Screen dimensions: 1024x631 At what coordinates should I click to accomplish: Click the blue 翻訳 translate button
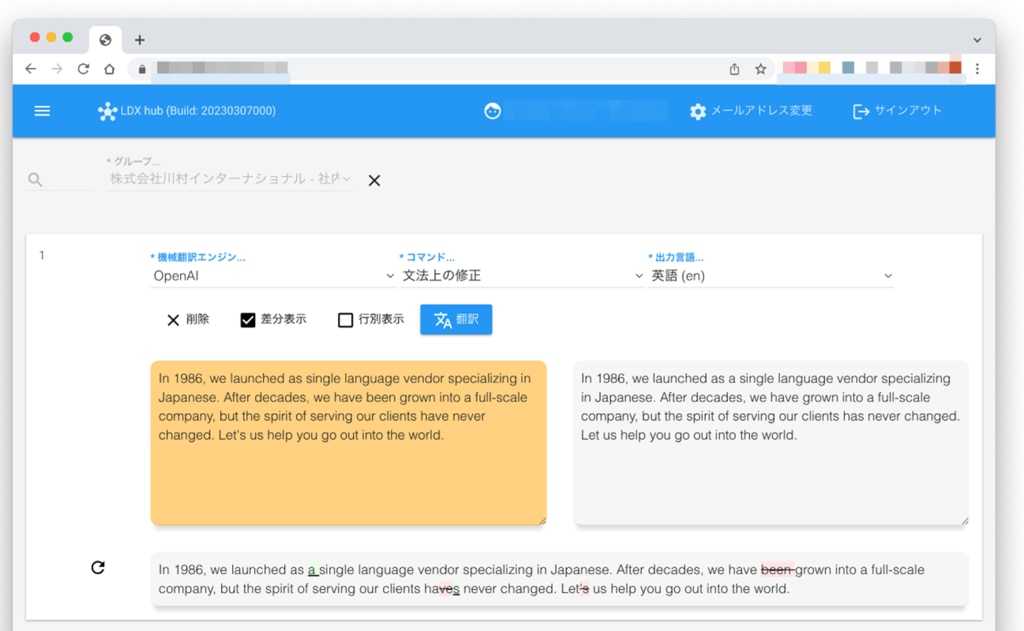(x=456, y=320)
